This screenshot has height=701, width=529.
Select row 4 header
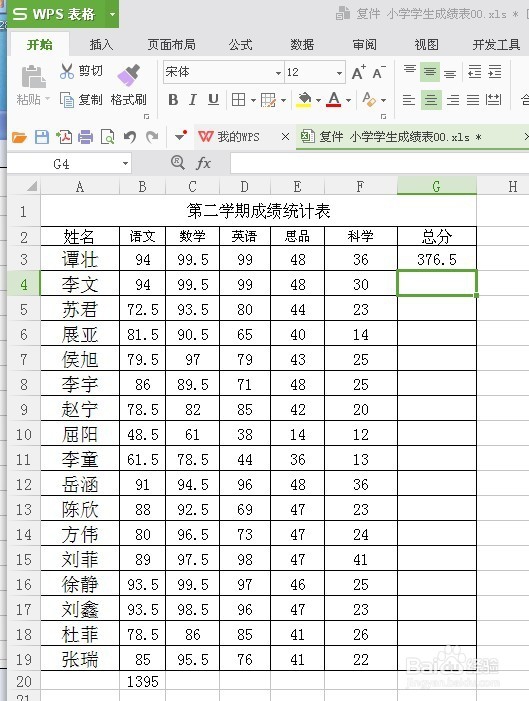pos(24,284)
